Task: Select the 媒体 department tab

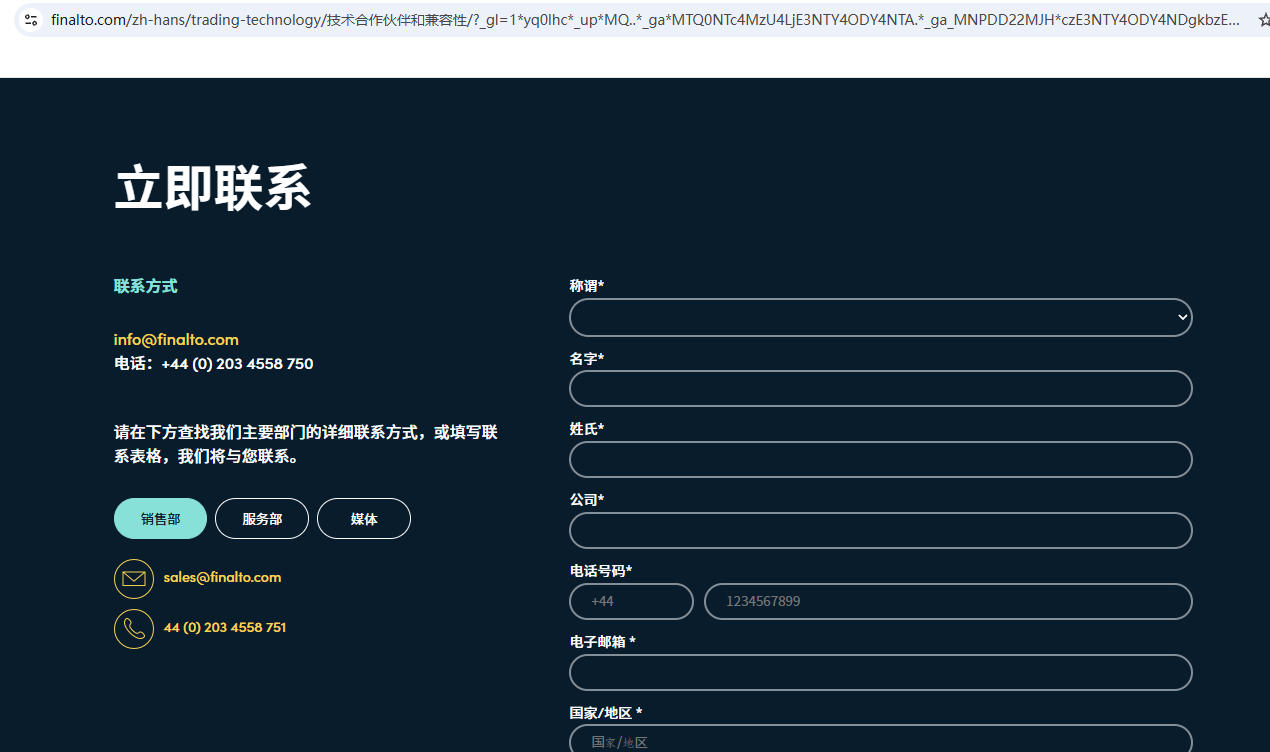Action: point(364,519)
